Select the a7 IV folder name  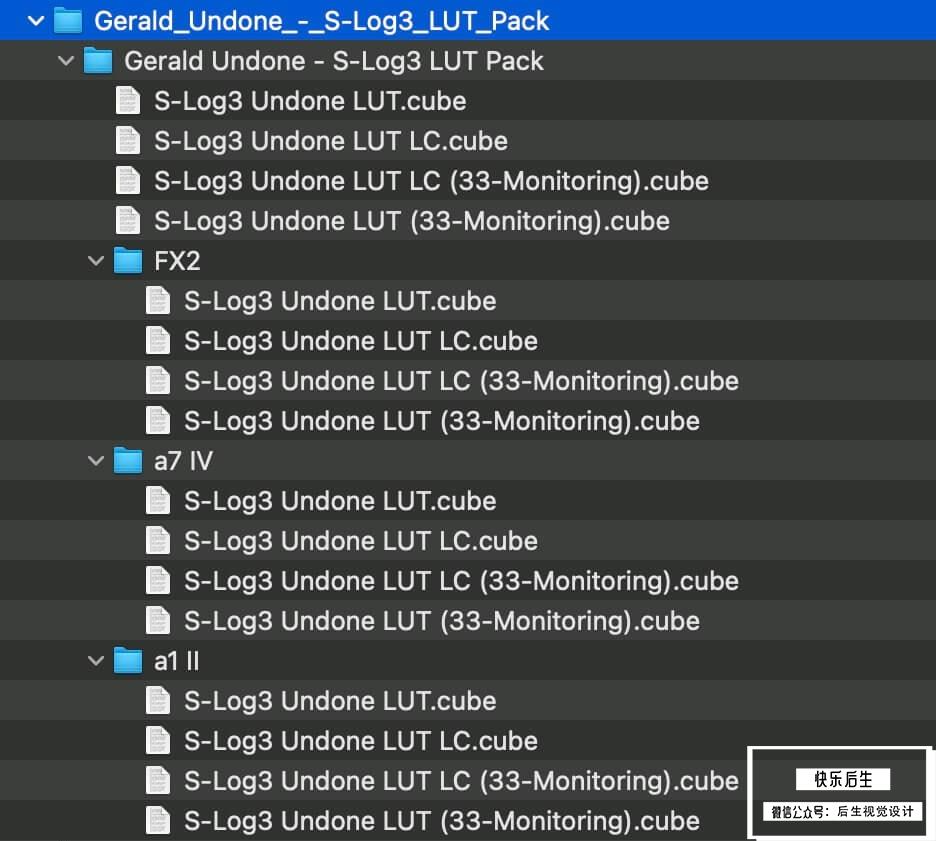tap(183, 461)
